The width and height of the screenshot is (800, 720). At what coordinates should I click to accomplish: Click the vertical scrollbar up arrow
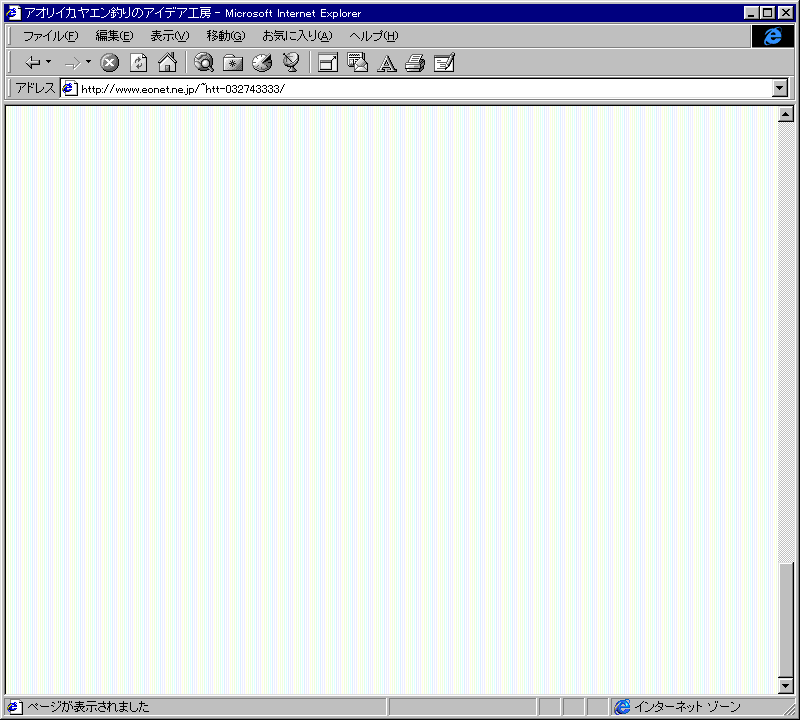786,114
